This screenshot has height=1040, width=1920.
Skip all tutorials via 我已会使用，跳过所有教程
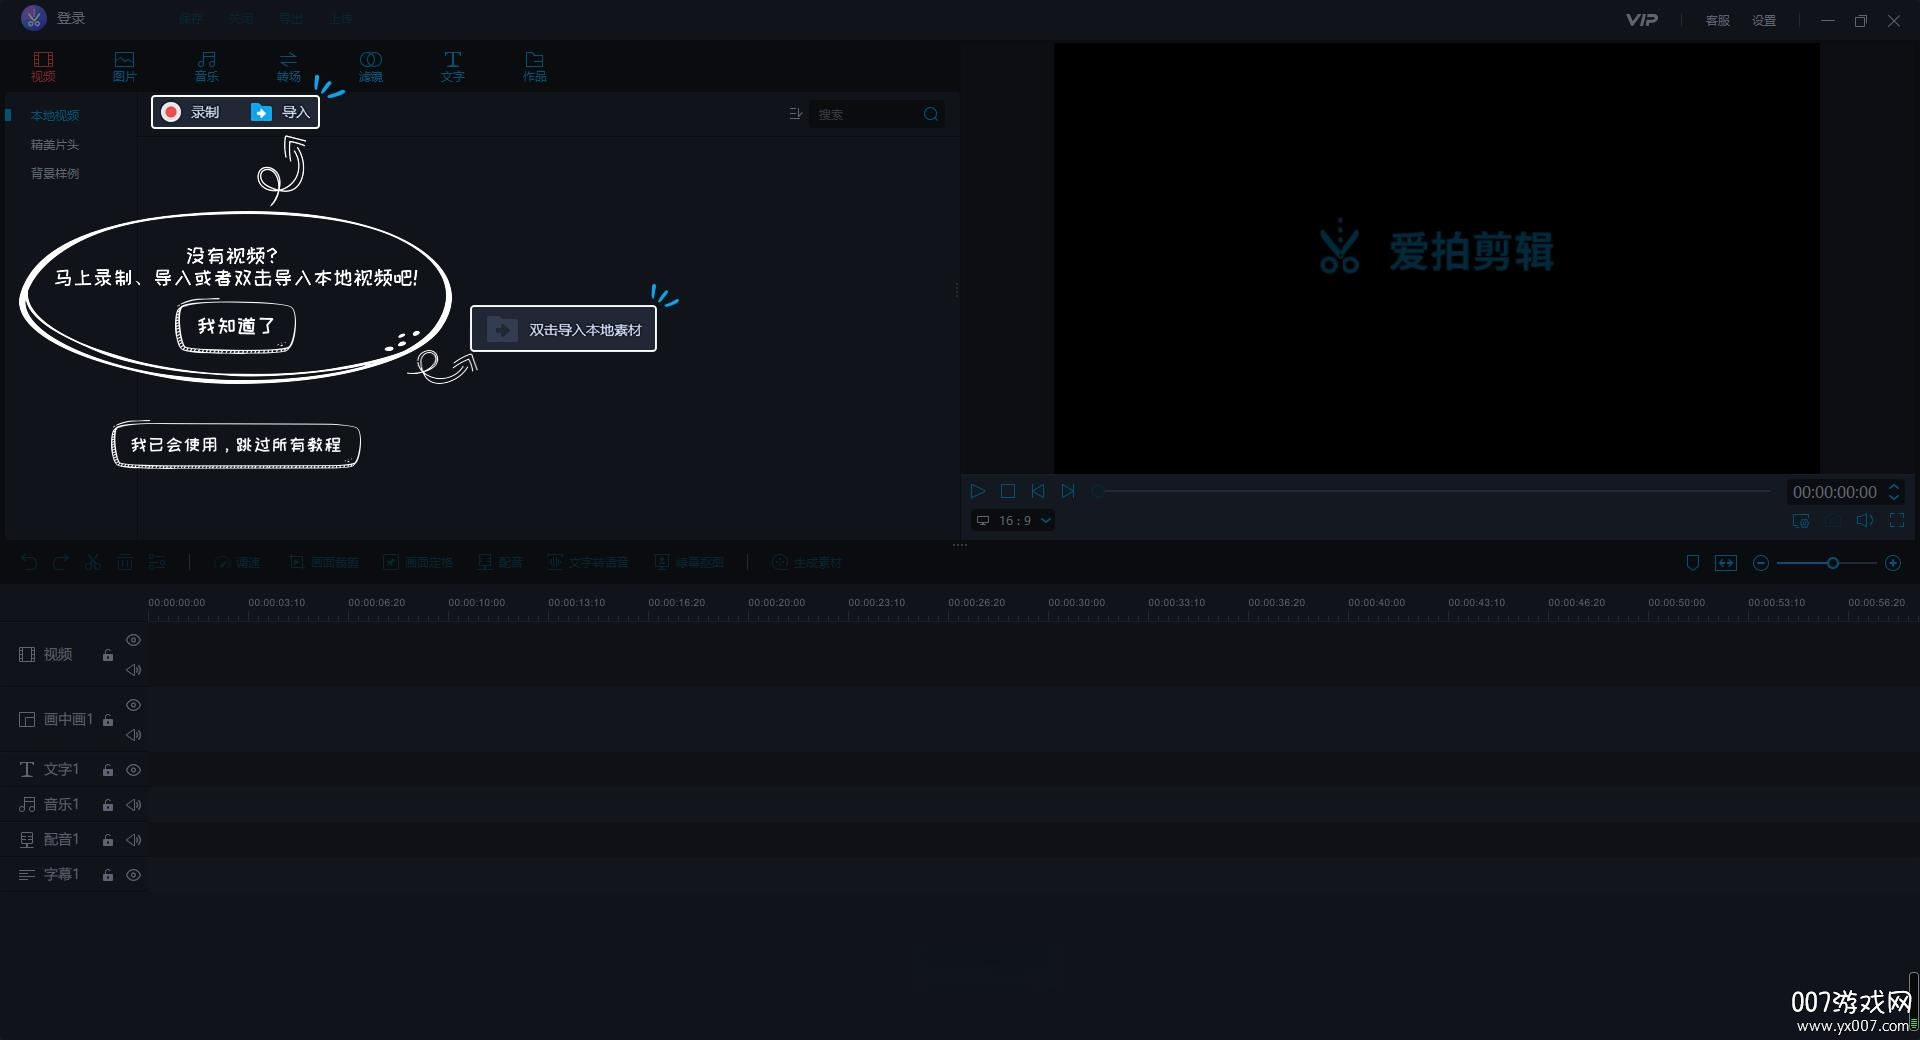tap(236, 445)
